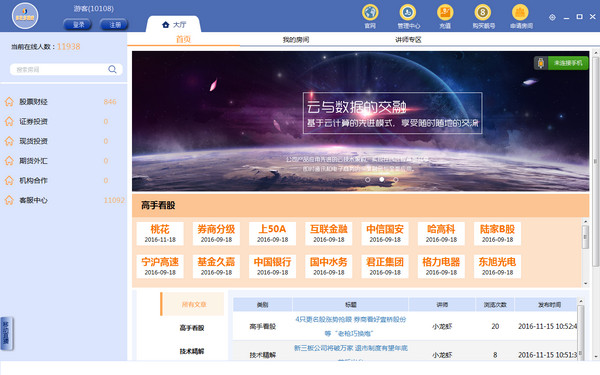Open the 国中水务 card
This screenshot has width=600, height=375.
(x=329, y=266)
